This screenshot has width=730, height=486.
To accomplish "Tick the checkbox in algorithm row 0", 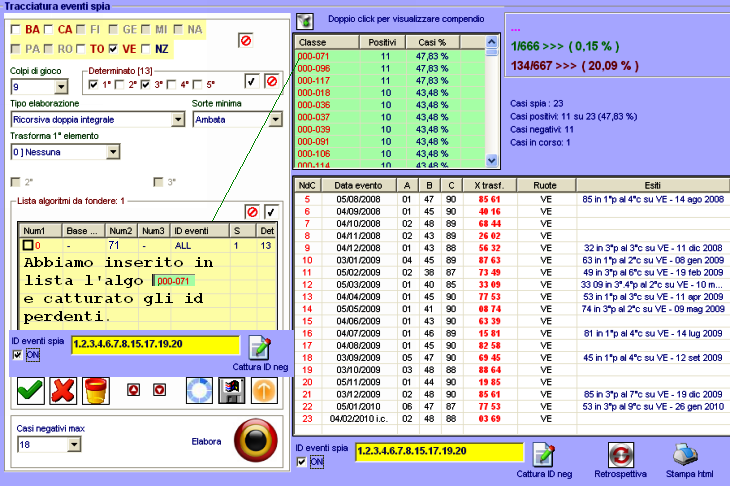I will pos(28,245).
